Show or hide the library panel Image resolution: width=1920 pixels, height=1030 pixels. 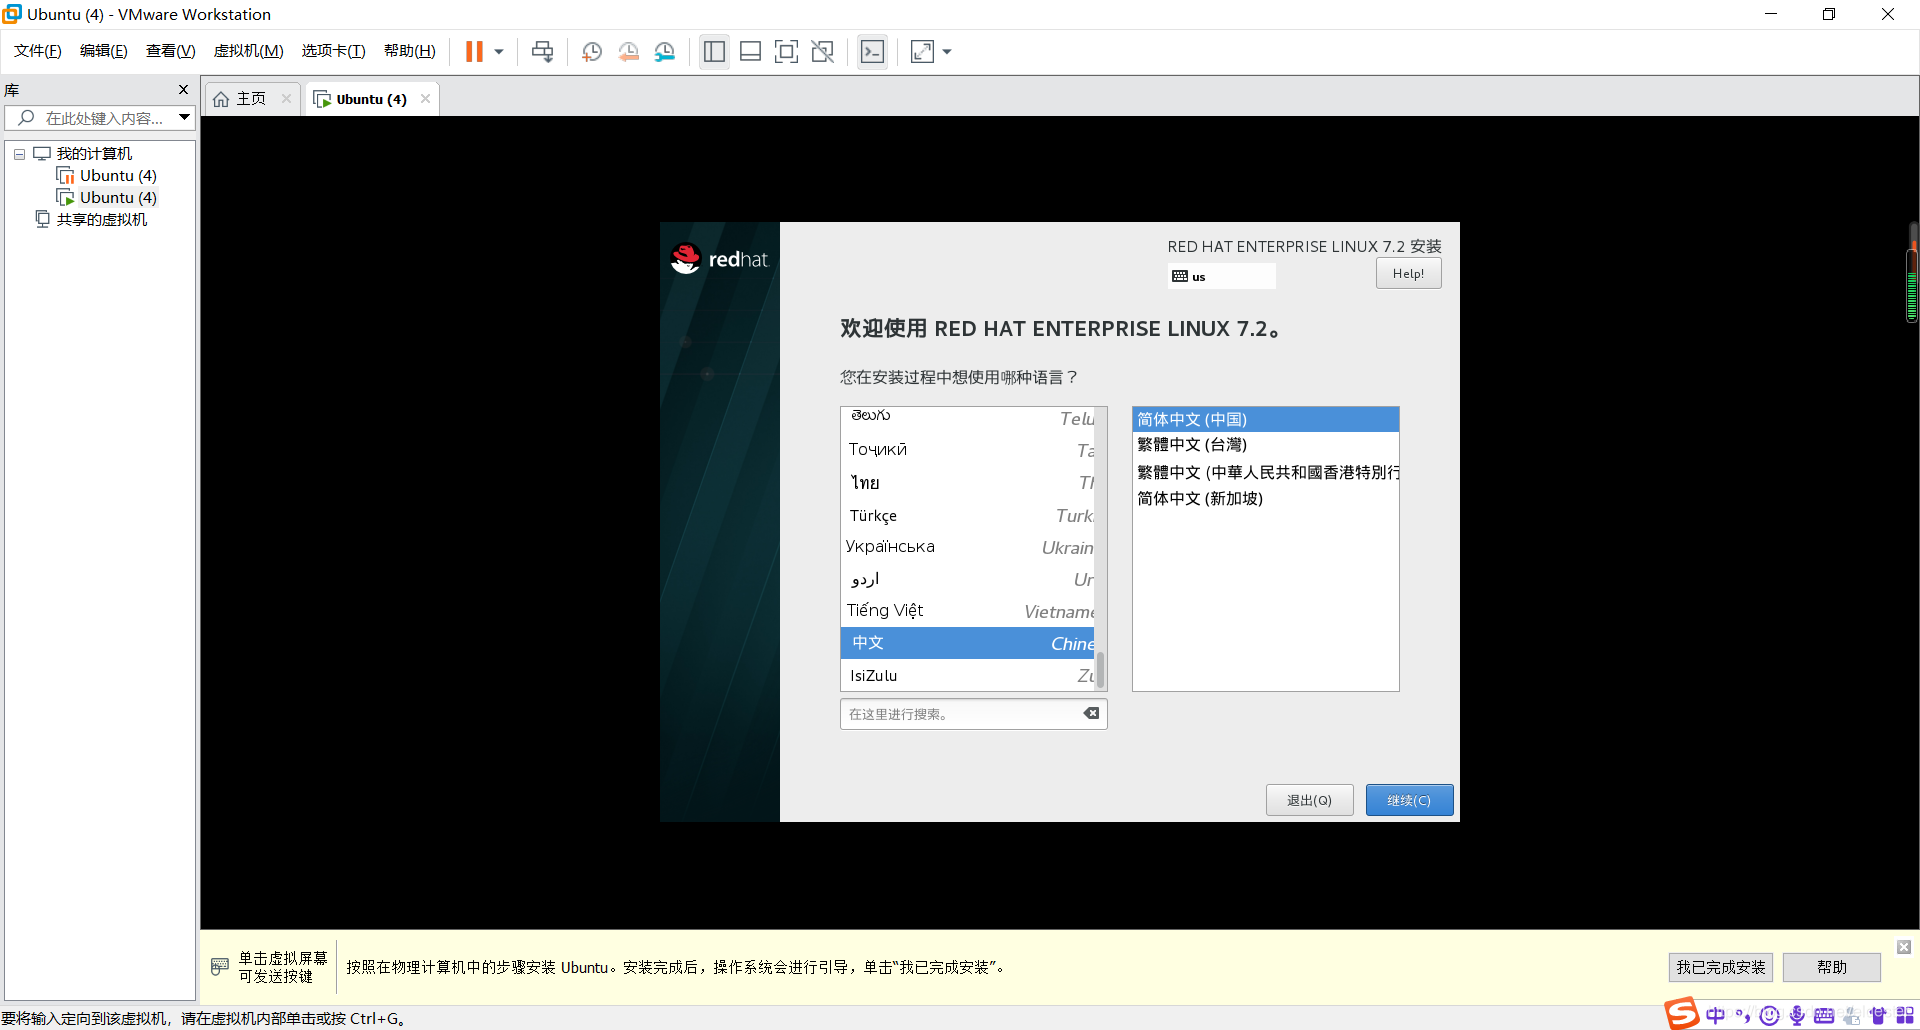pos(714,51)
